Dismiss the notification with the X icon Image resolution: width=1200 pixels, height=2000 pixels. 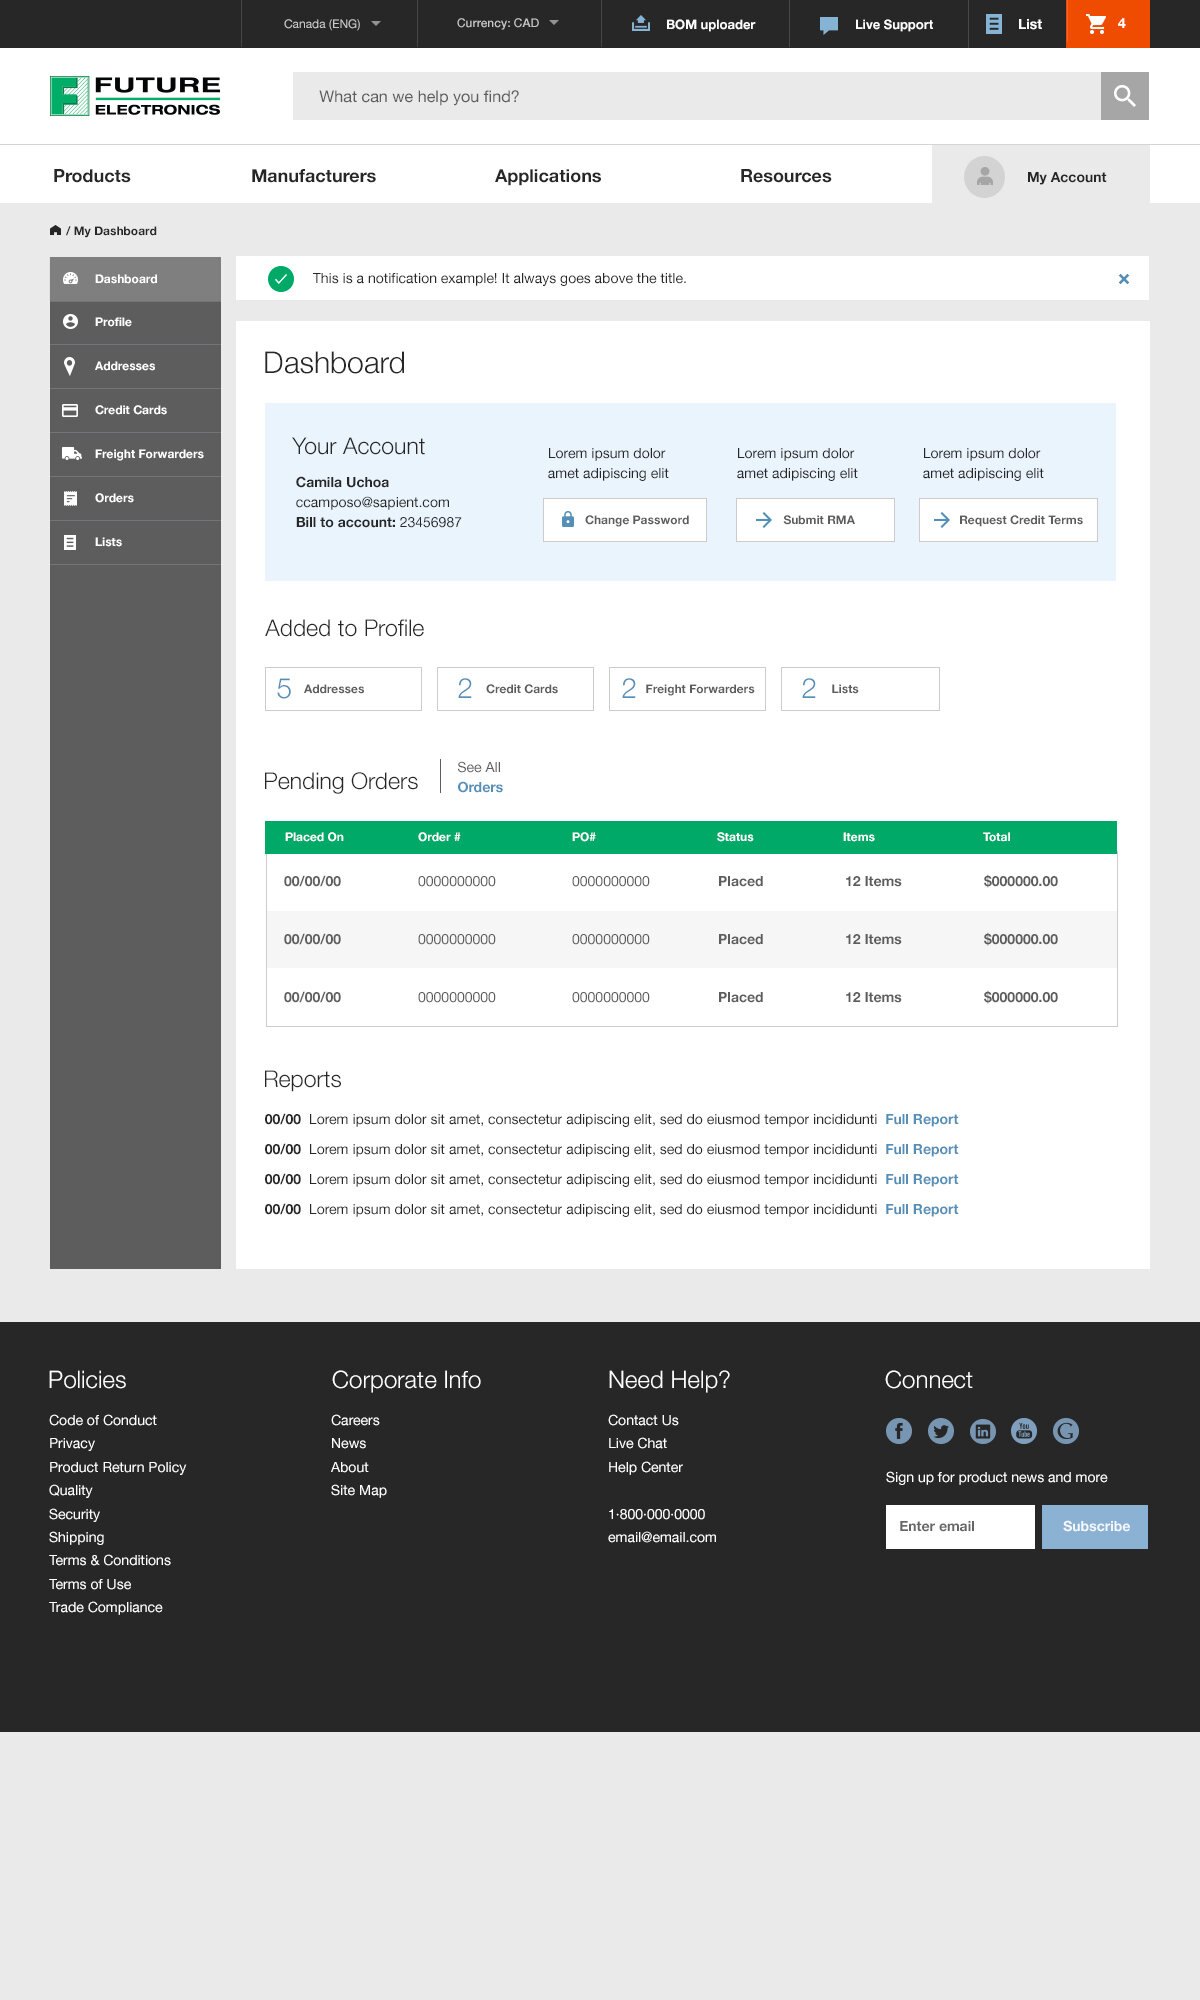(x=1124, y=279)
